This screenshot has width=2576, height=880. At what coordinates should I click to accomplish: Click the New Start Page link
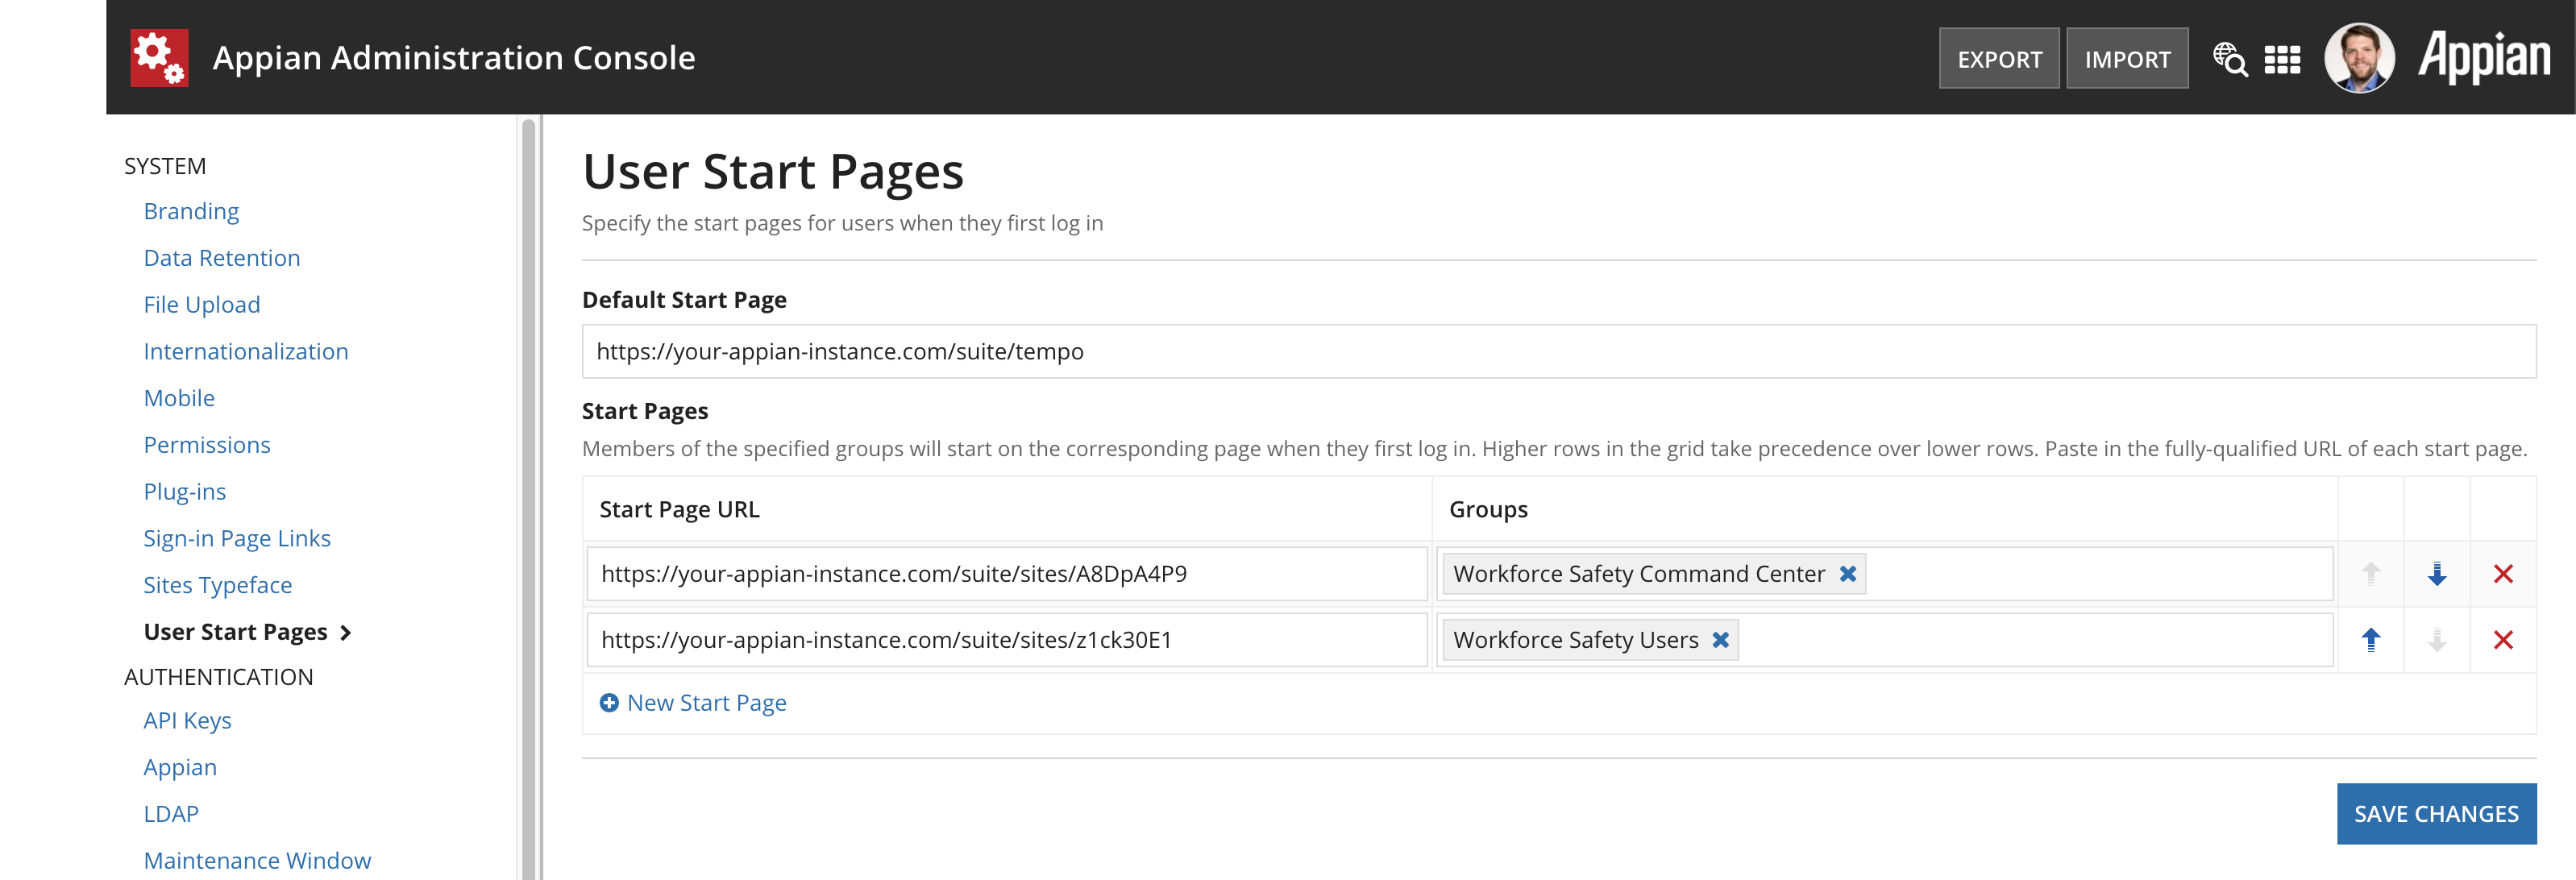click(x=692, y=703)
